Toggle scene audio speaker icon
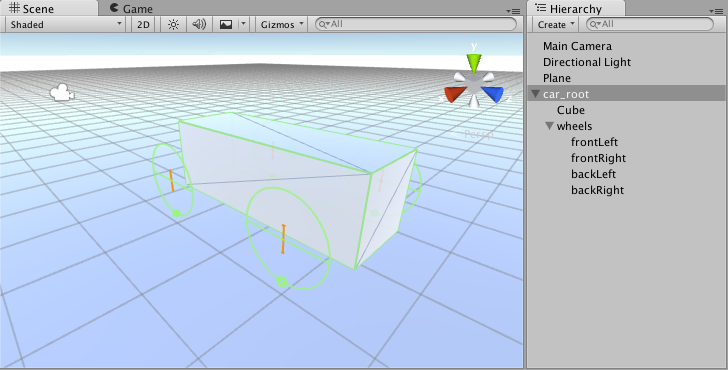 coord(199,25)
